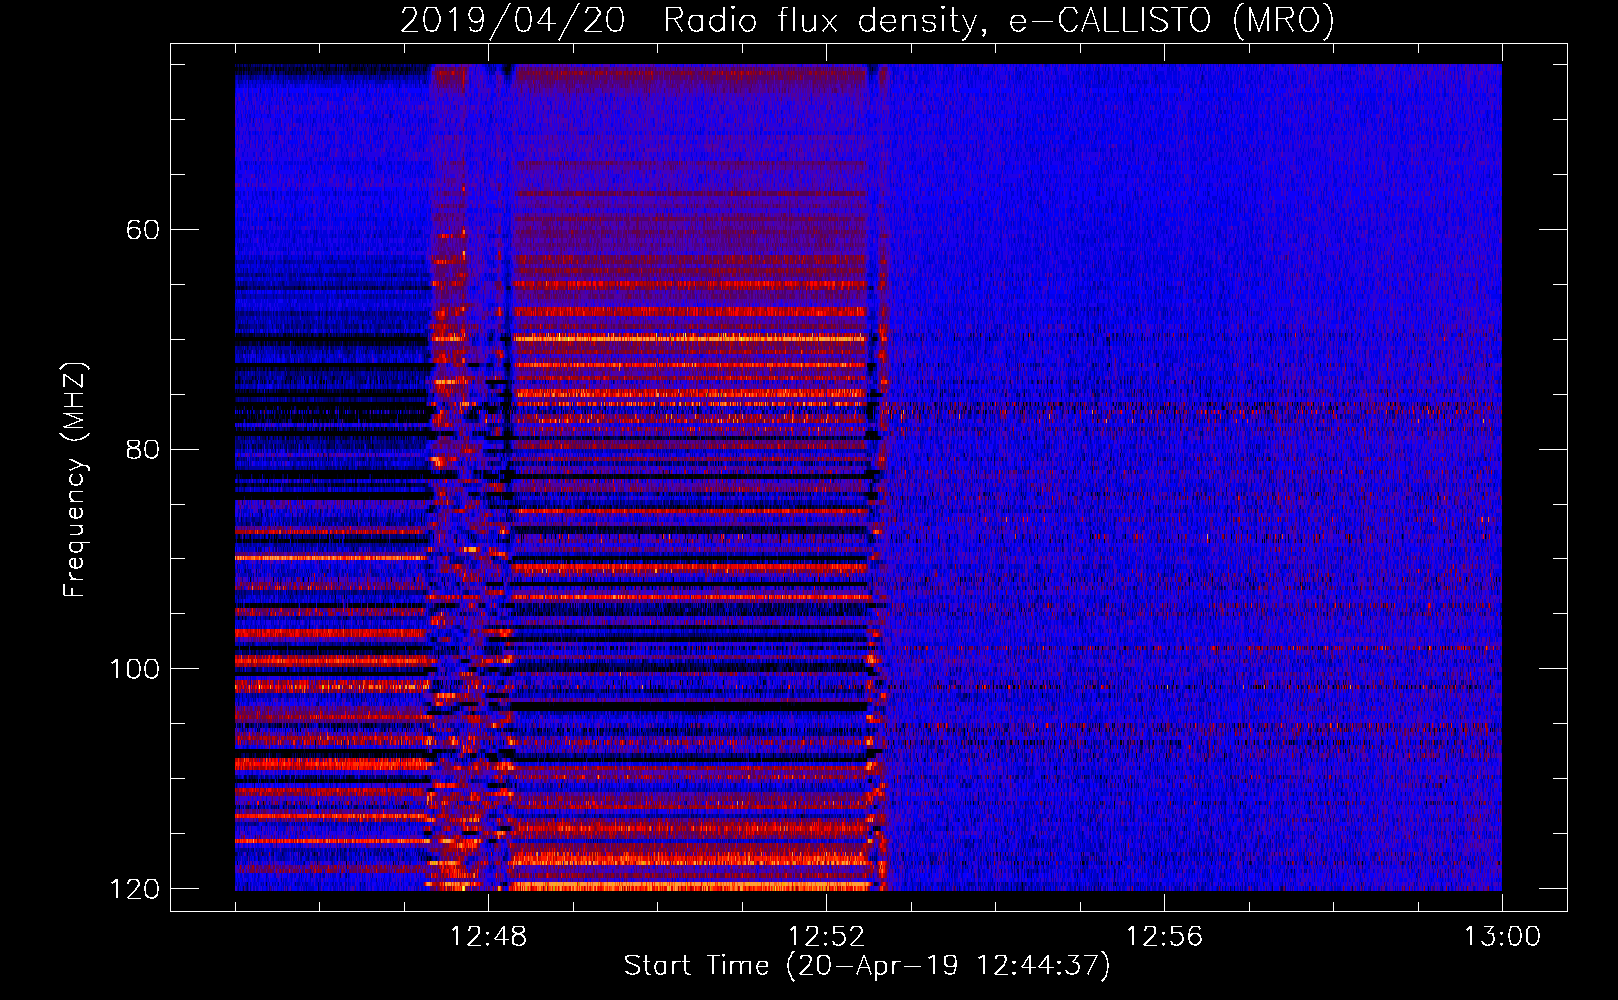This screenshot has height=1000, width=1618.
Task: Click the 12:52 time tick label
Action: [826, 937]
